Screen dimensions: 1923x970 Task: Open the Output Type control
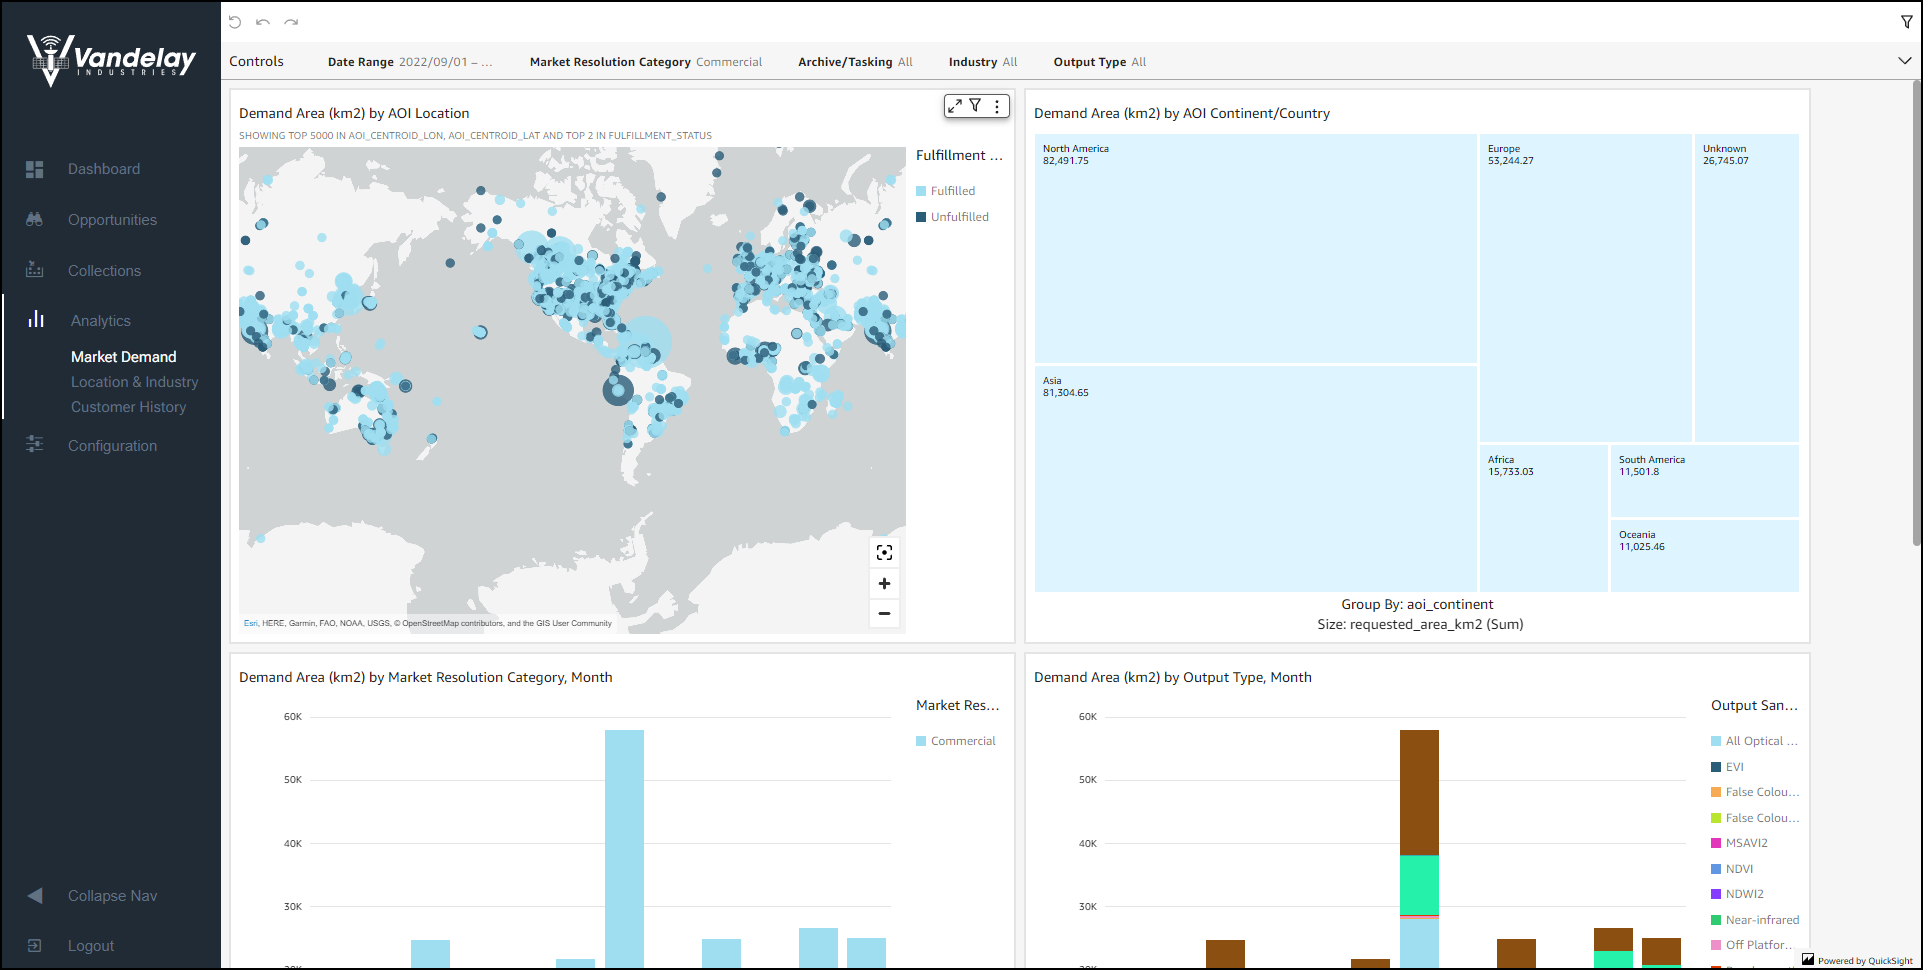(1100, 62)
